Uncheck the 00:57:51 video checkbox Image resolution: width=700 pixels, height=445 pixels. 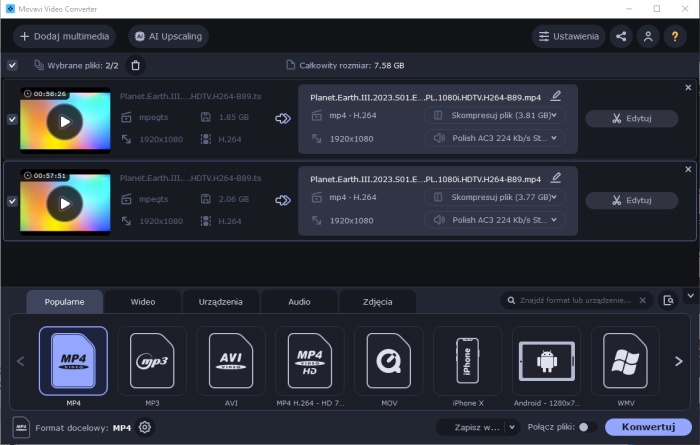12,201
